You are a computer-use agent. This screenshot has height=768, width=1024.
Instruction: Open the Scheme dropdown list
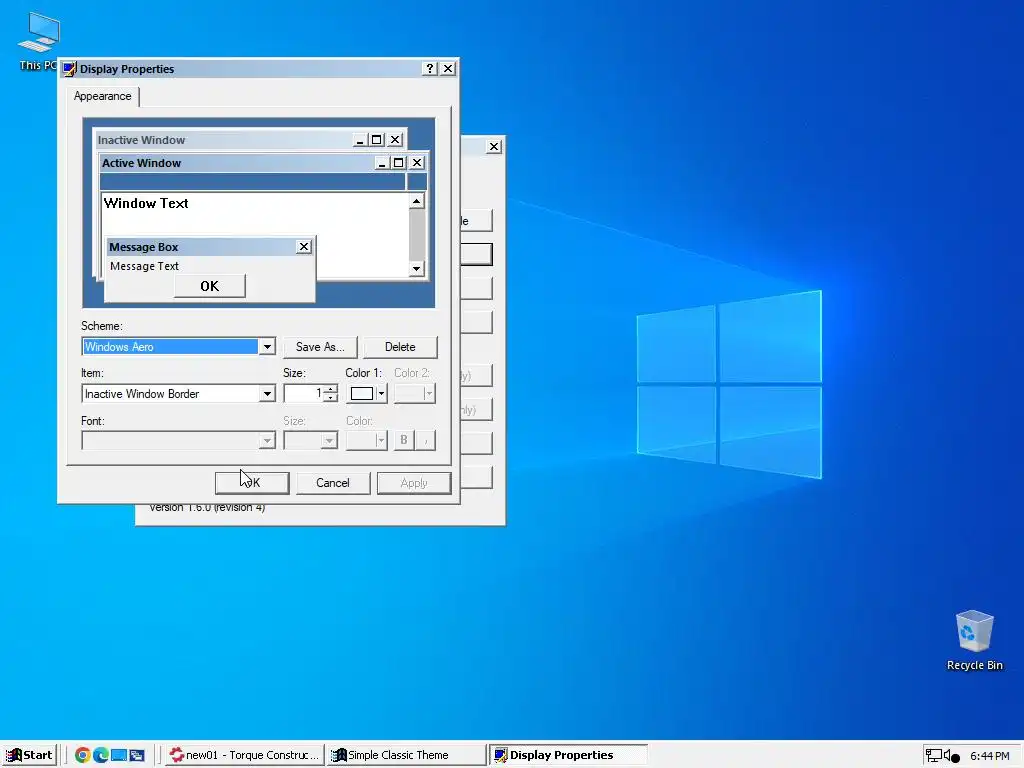tap(266, 347)
